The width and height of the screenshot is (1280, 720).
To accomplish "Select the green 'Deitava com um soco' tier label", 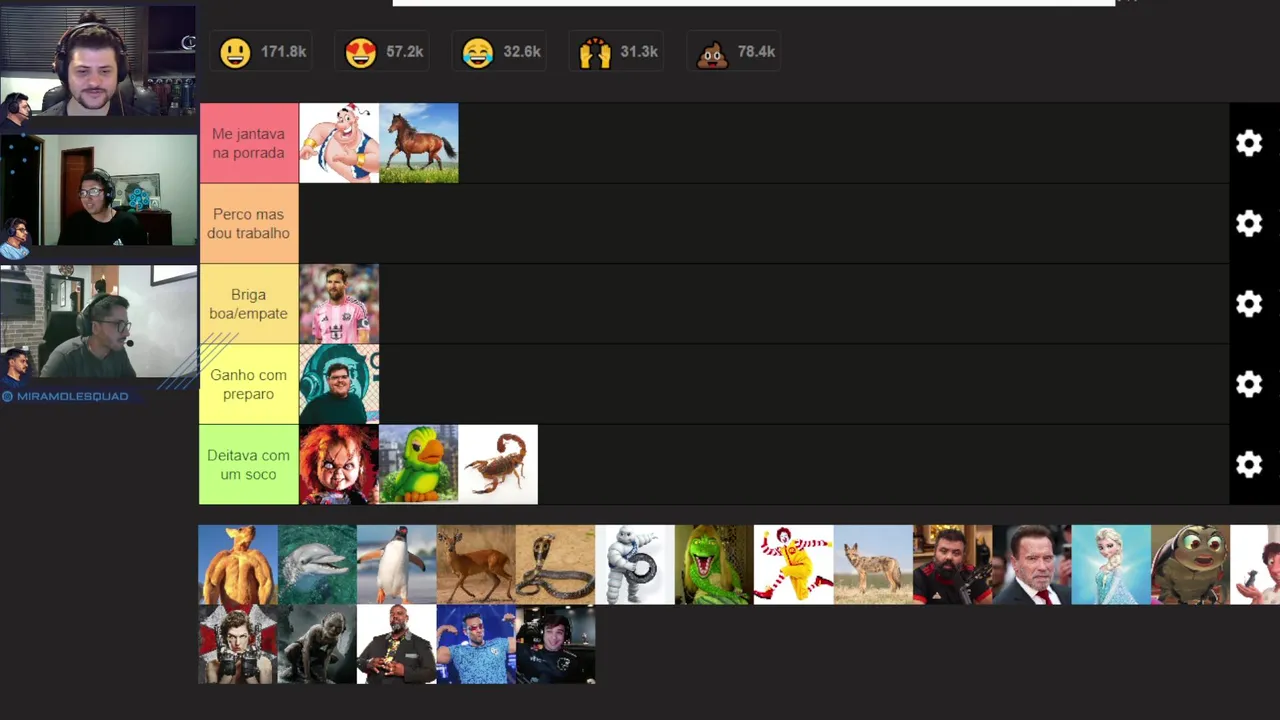I will (249, 464).
